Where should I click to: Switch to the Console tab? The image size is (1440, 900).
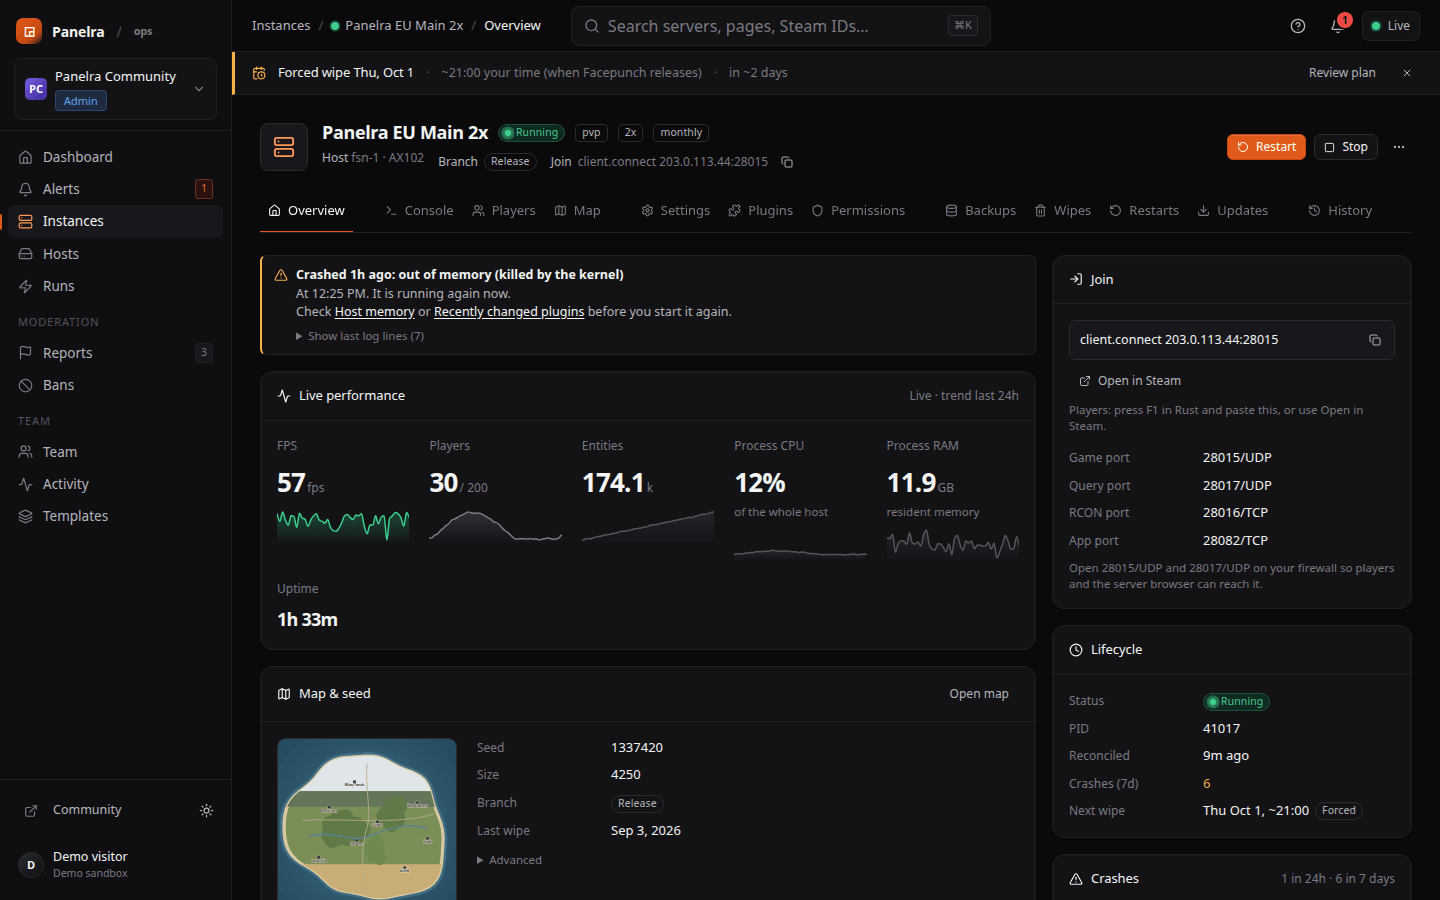(419, 211)
